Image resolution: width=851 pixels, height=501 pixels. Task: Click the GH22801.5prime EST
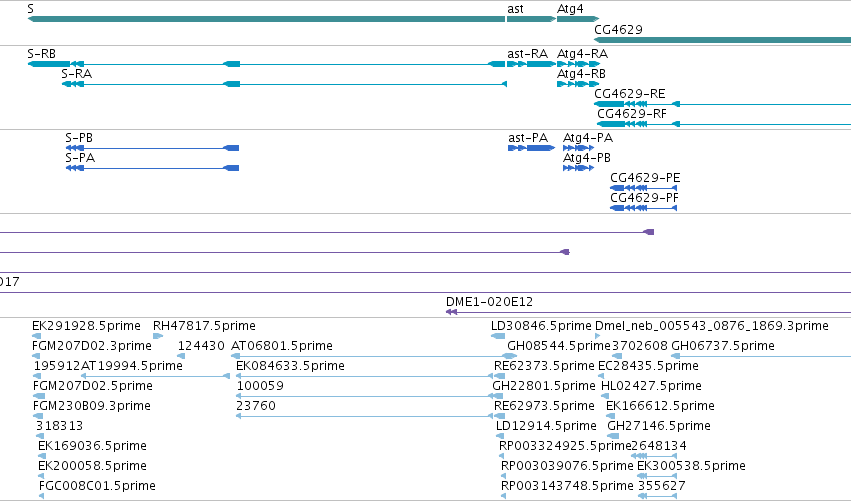[x=498, y=396]
